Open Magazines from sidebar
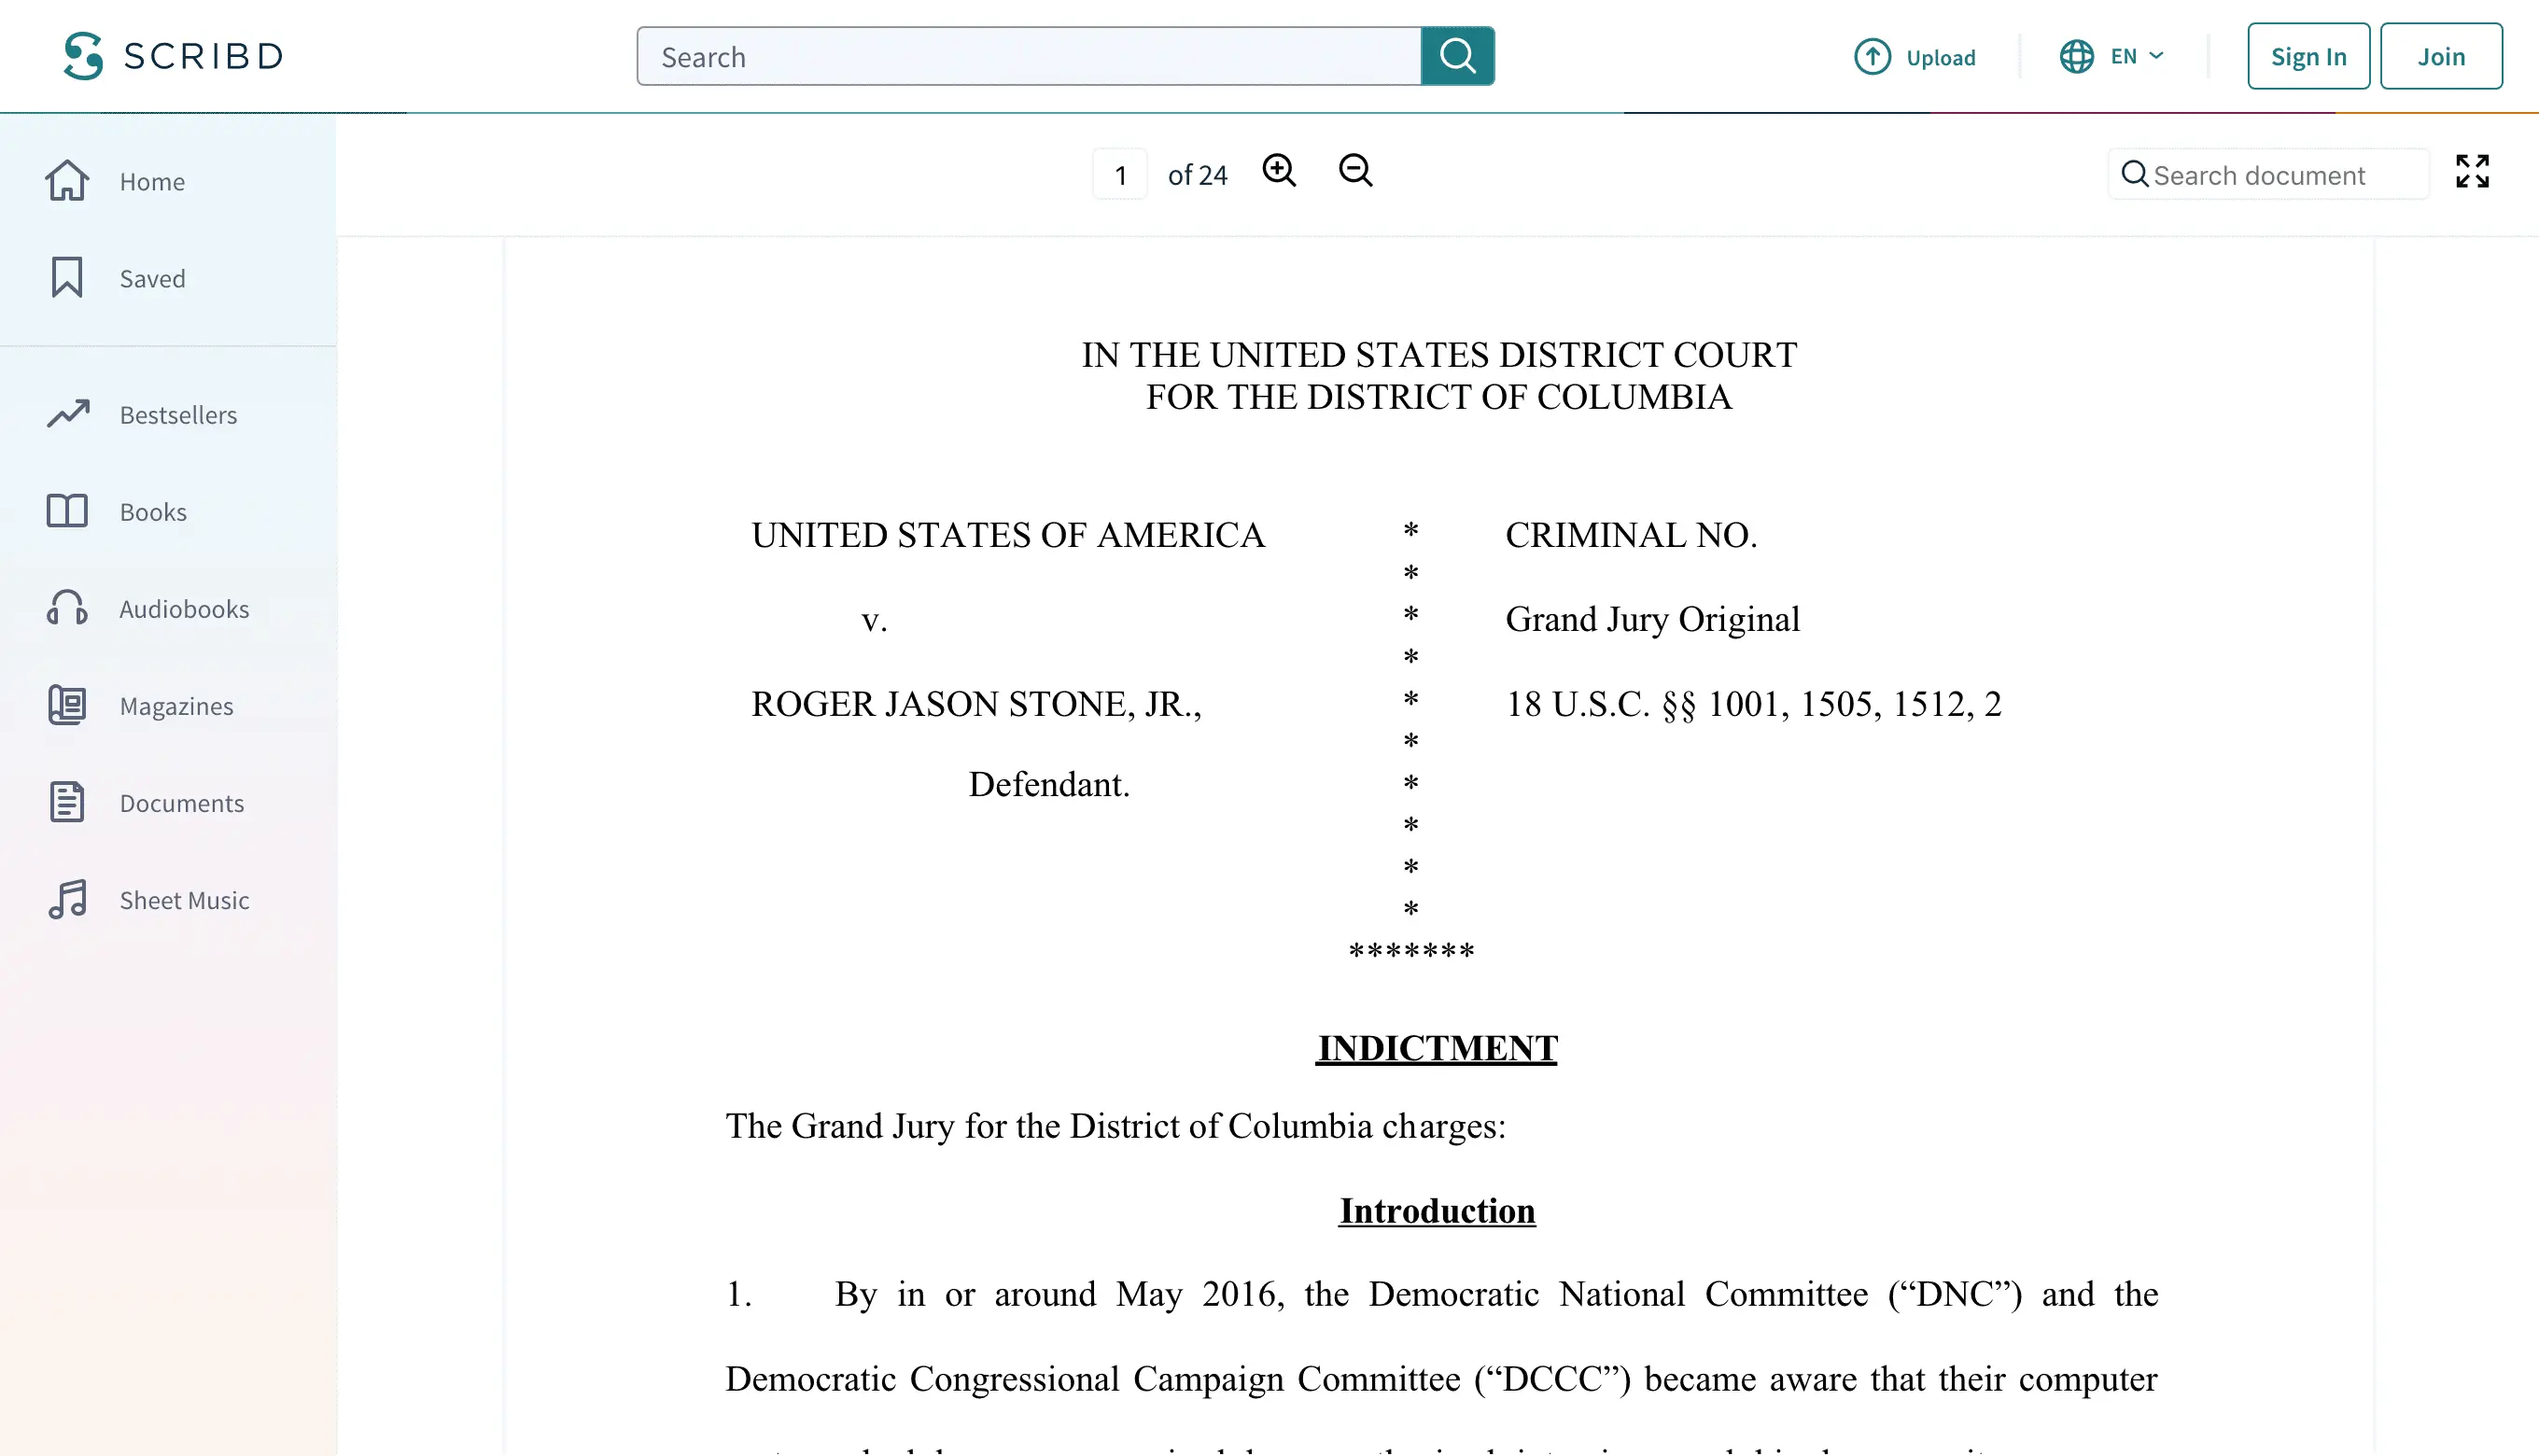 (176, 706)
